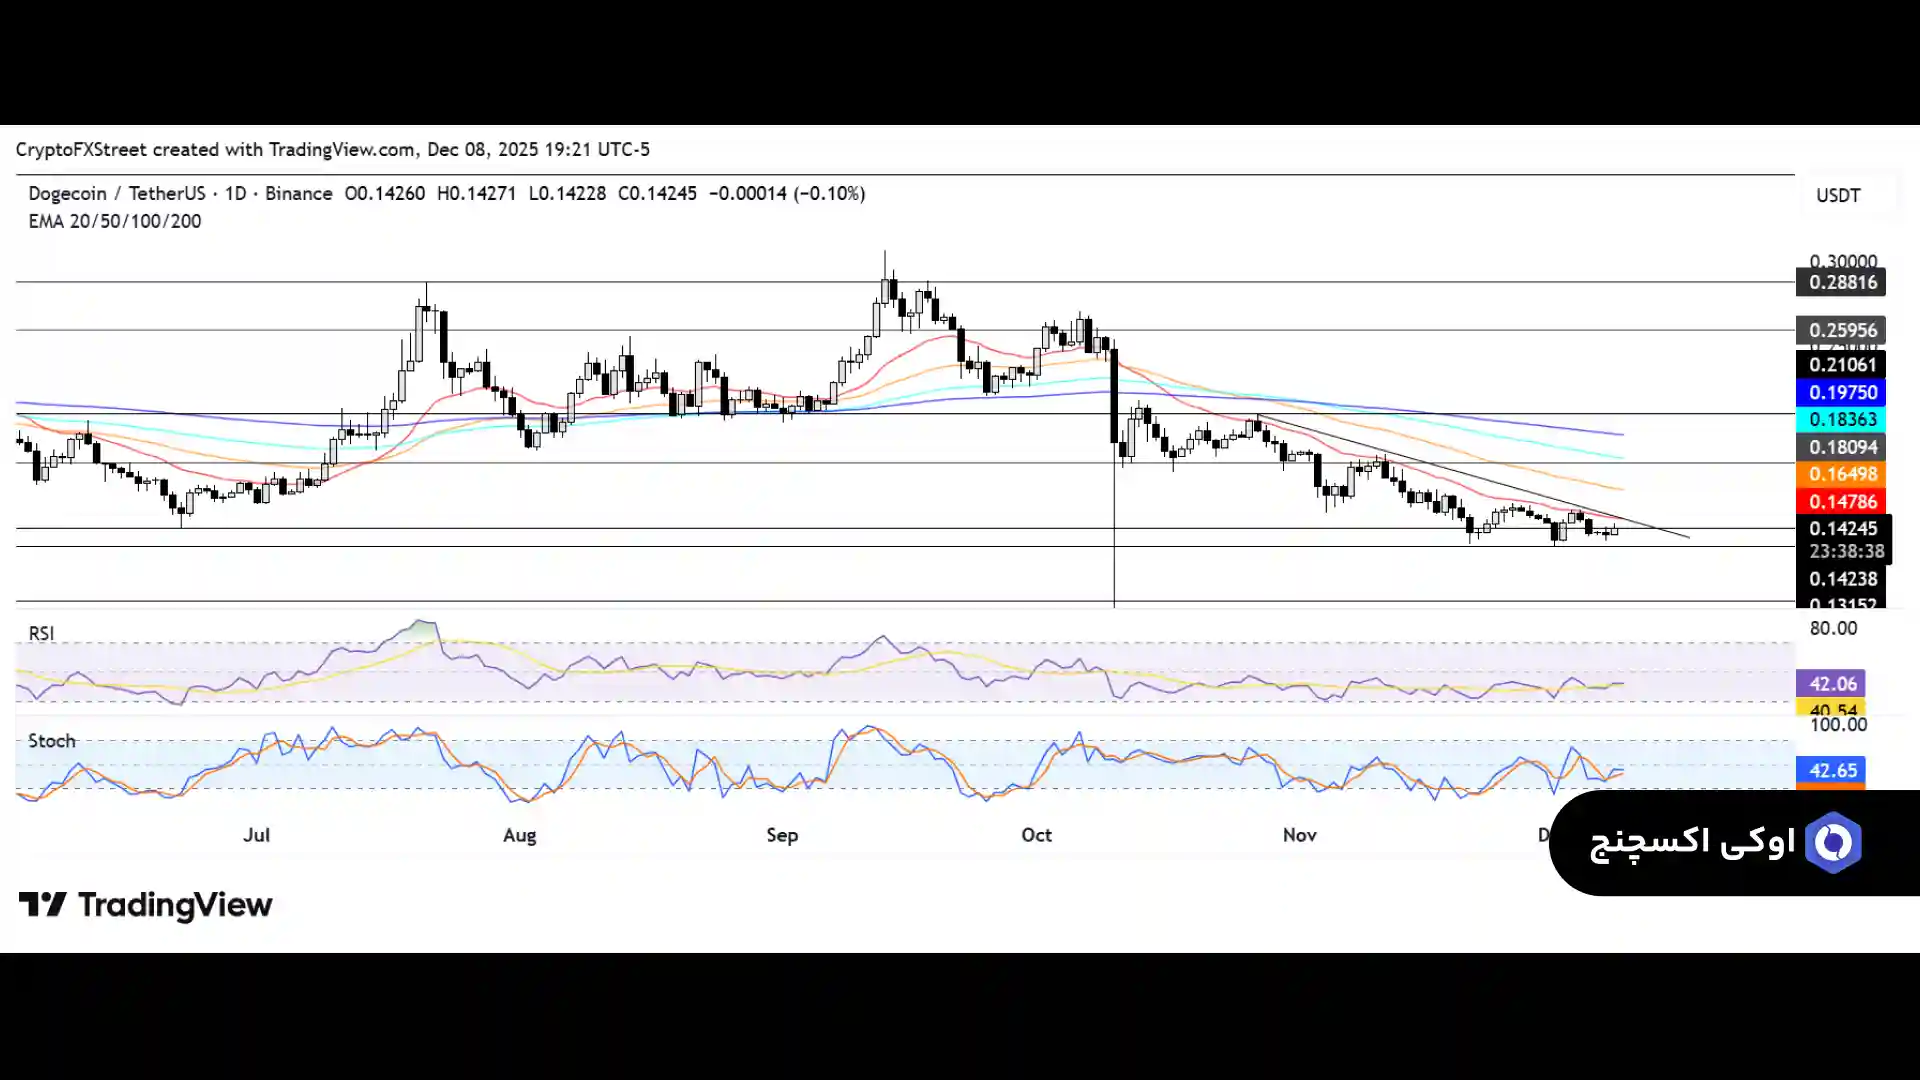Click the Sep label on time axis

click(x=782, y=835)
